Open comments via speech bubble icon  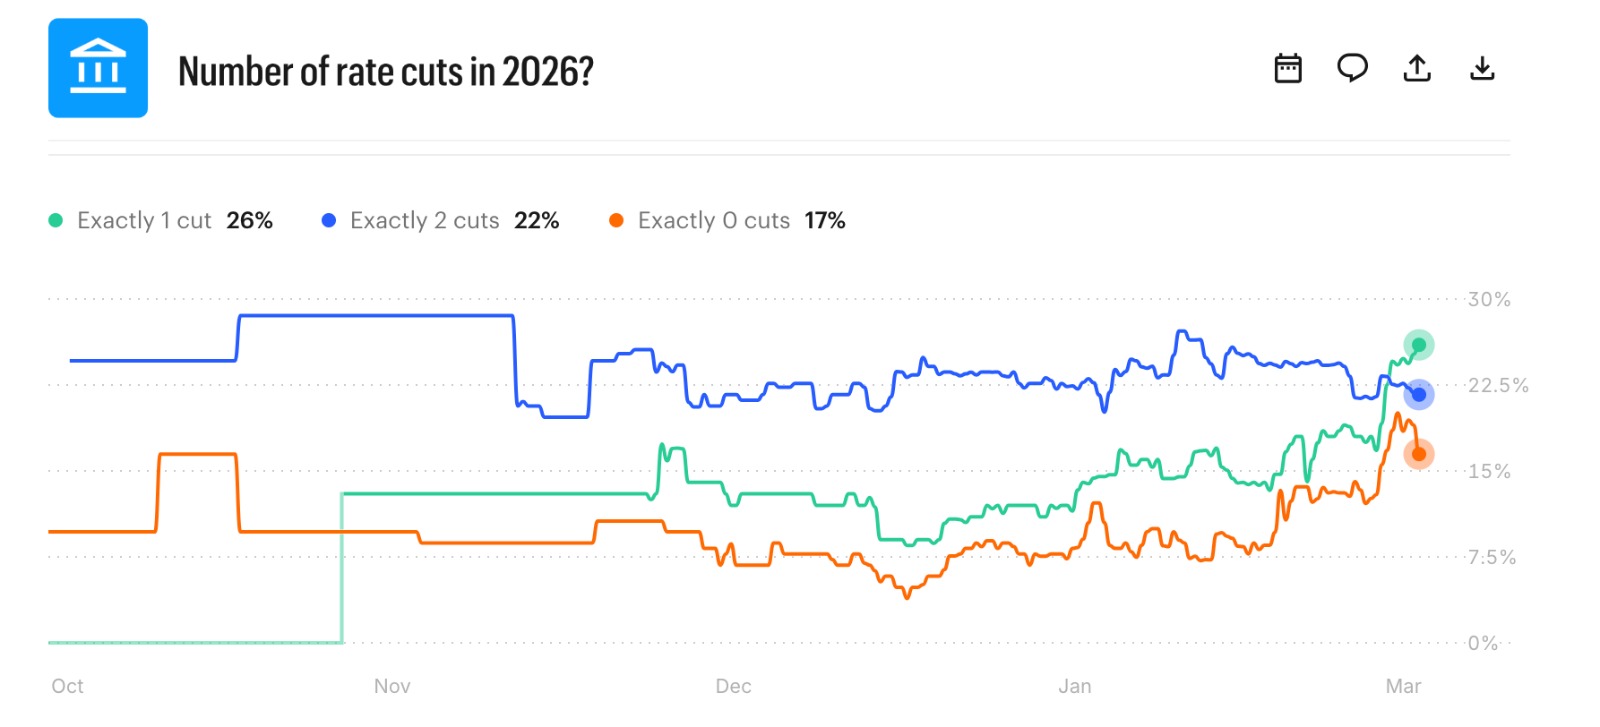click(1352, 68)
